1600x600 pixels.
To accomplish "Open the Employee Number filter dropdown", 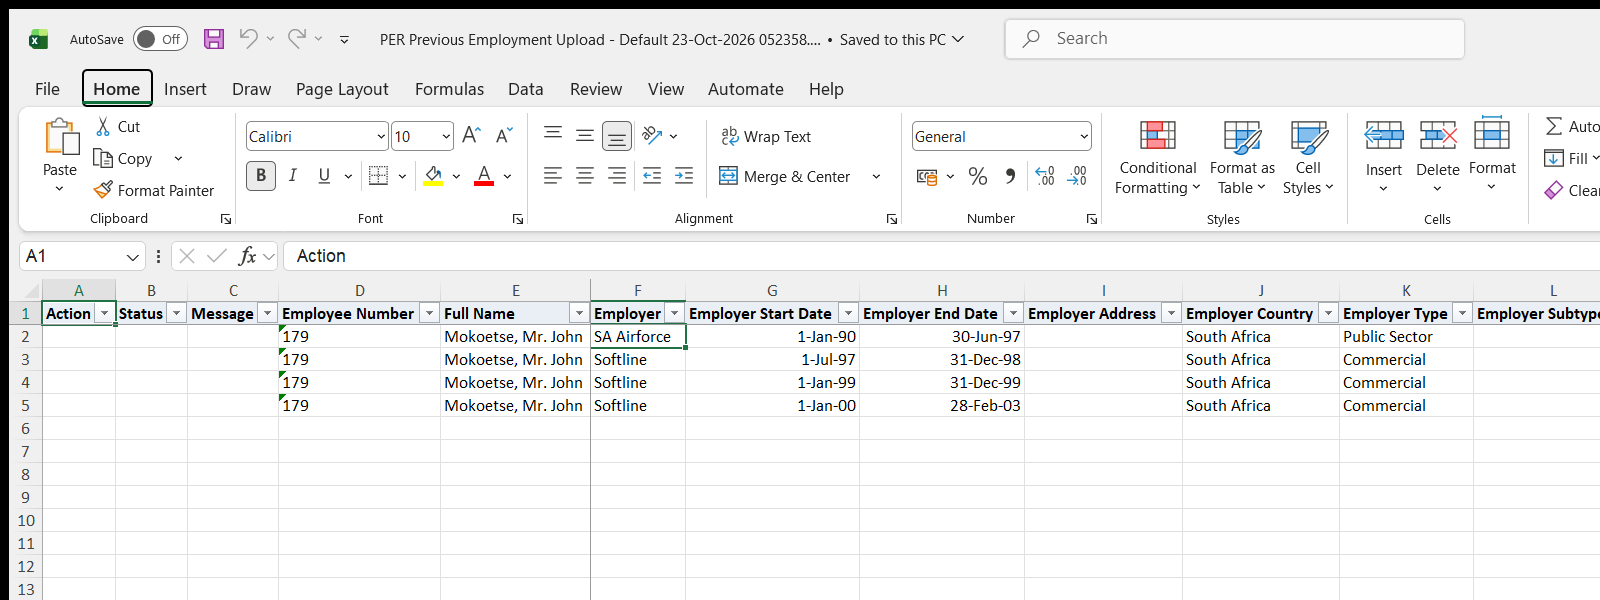I will pos(430,314).
